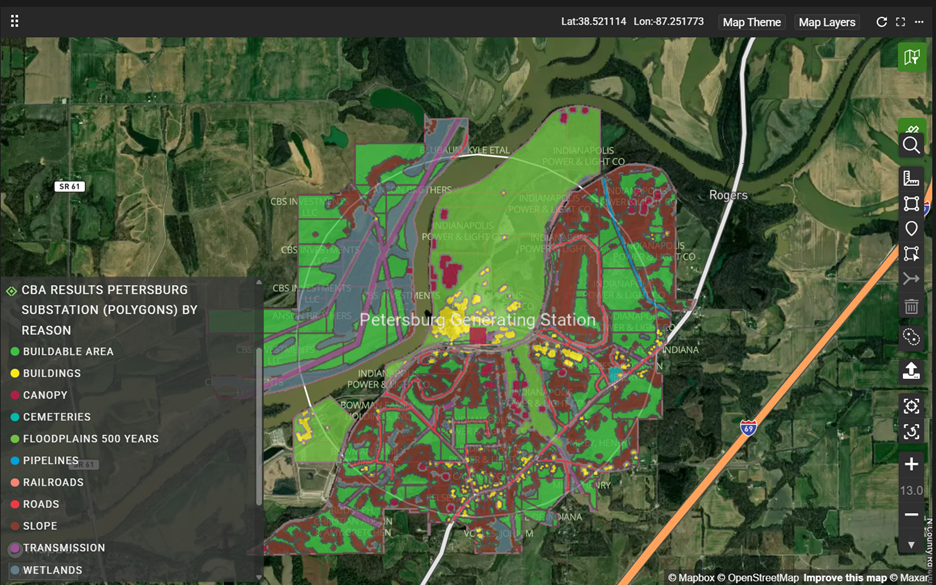Select the measure ruler tool
Screen dimensions: 936x585
pos(911,179)
